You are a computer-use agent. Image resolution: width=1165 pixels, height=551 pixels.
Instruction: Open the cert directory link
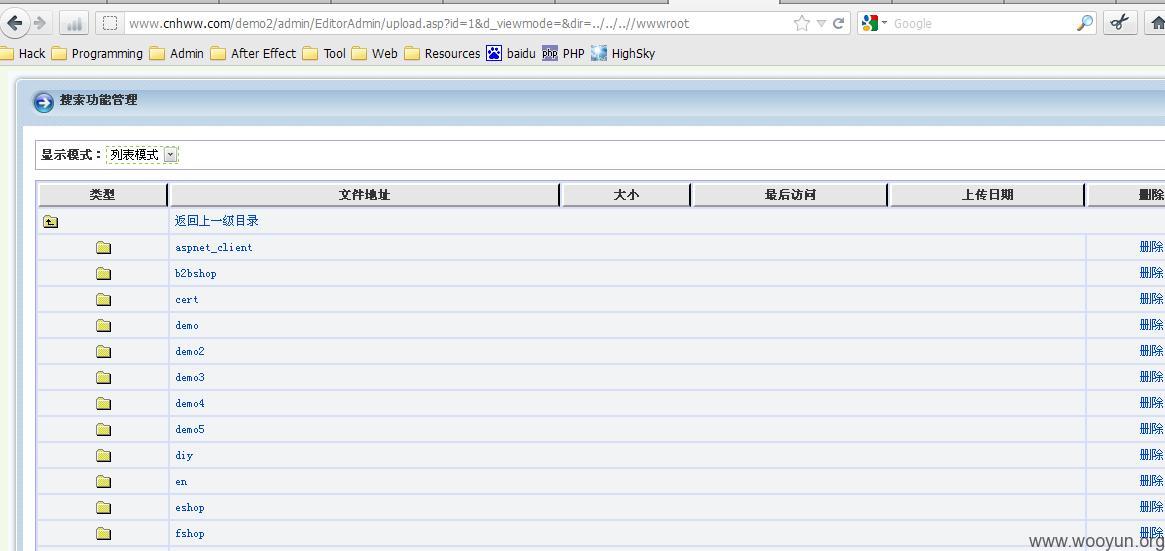coord(187,299)
